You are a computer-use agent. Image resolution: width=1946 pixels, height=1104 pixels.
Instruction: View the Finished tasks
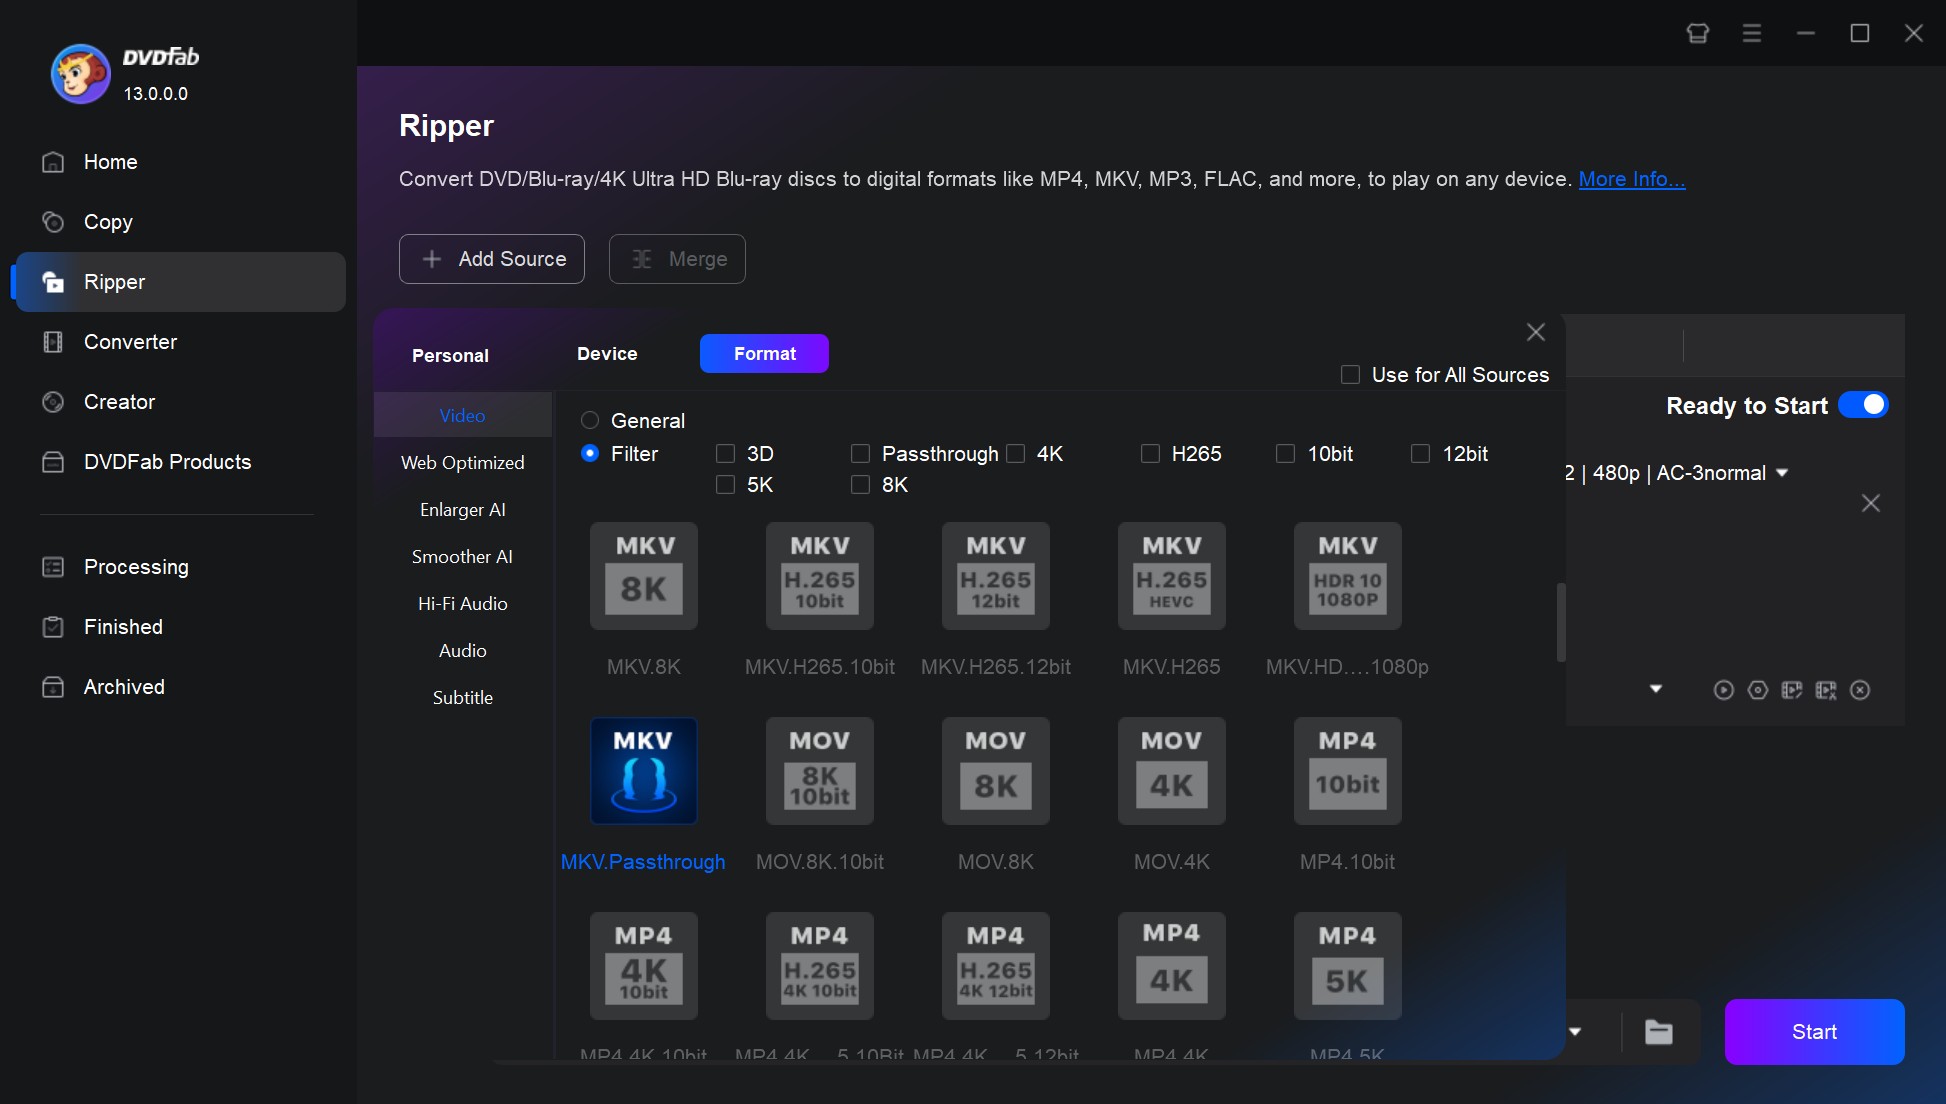click(180, 627)
